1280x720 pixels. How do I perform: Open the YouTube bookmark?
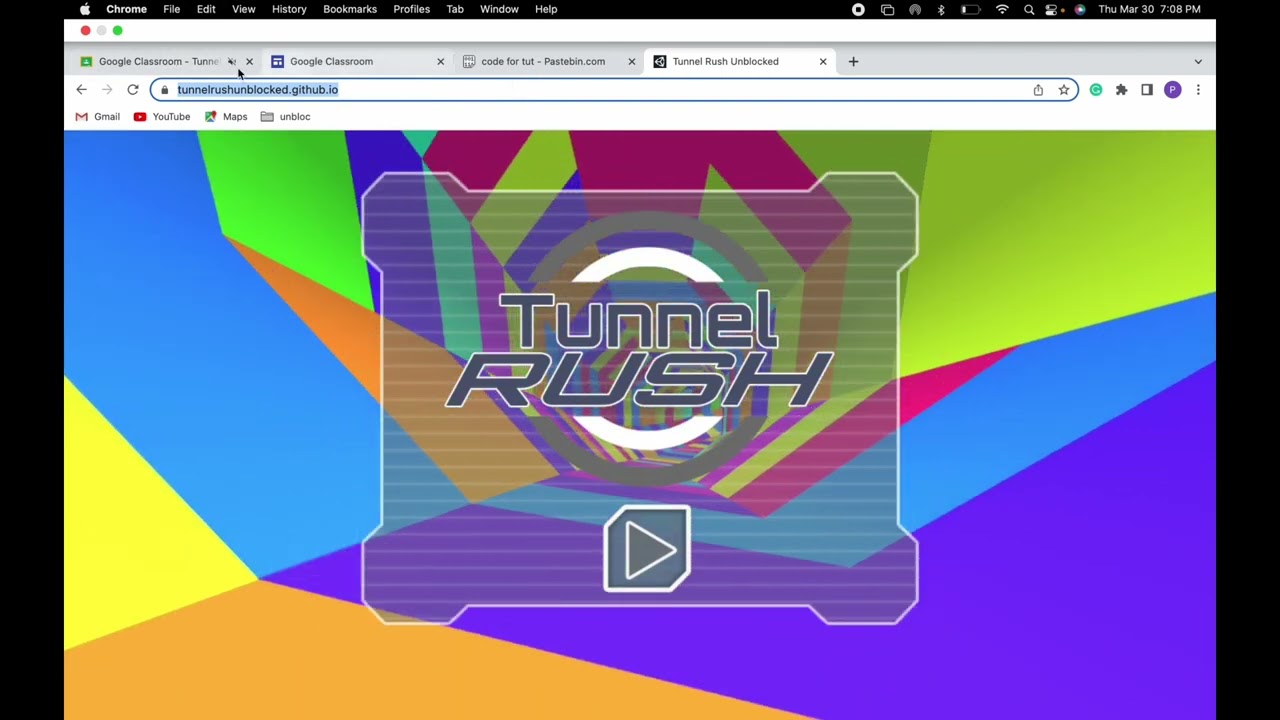[x=162, y=117]
